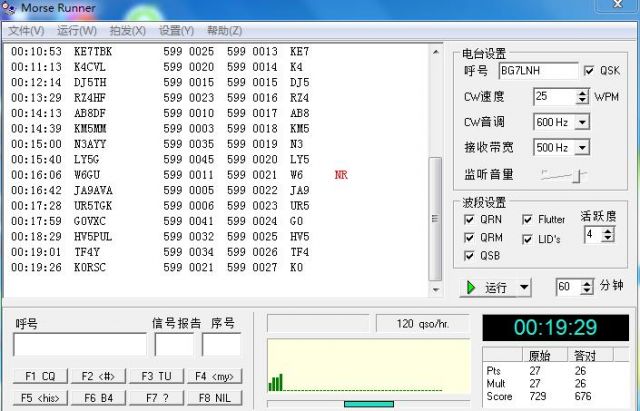
Task: Expand the 接收带宽 500 Hz dropdown
Action: tap(582, 147)
